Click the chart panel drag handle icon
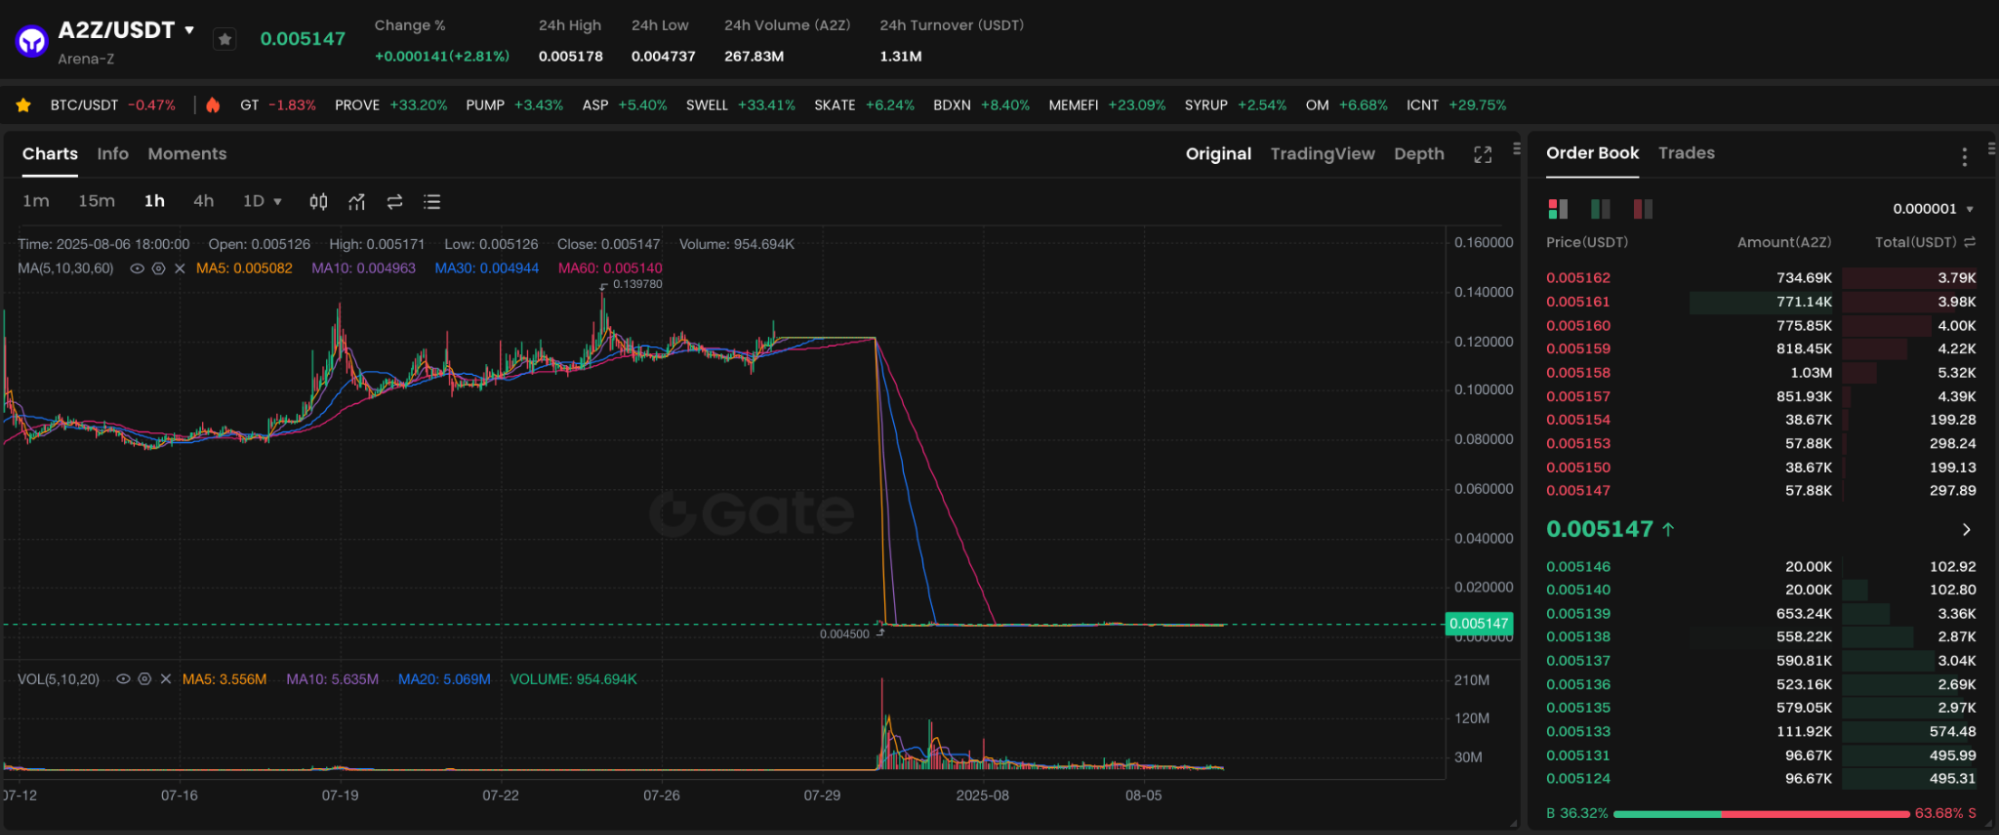 1517,149
